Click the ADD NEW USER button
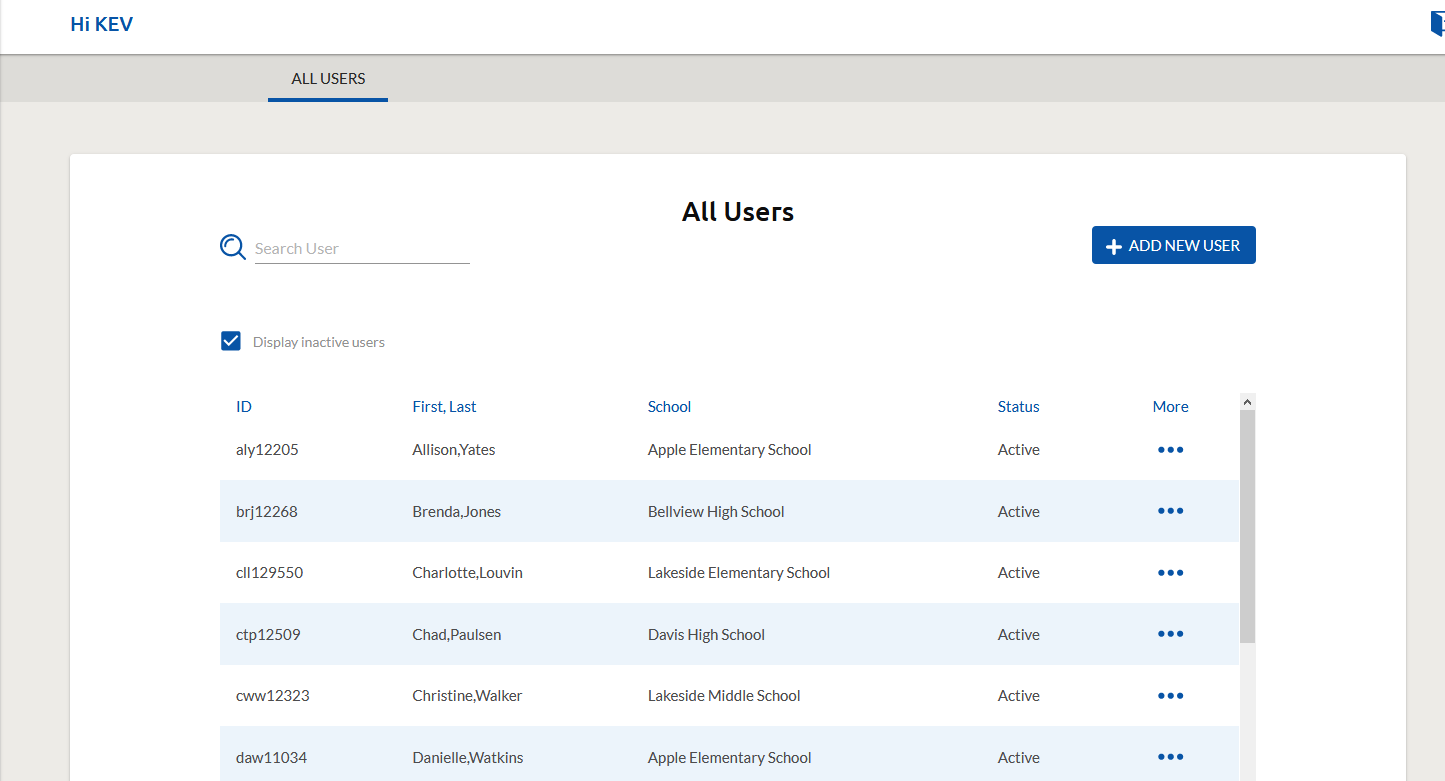Viewport: 1445px width, 781px height. pos(1174,245)
